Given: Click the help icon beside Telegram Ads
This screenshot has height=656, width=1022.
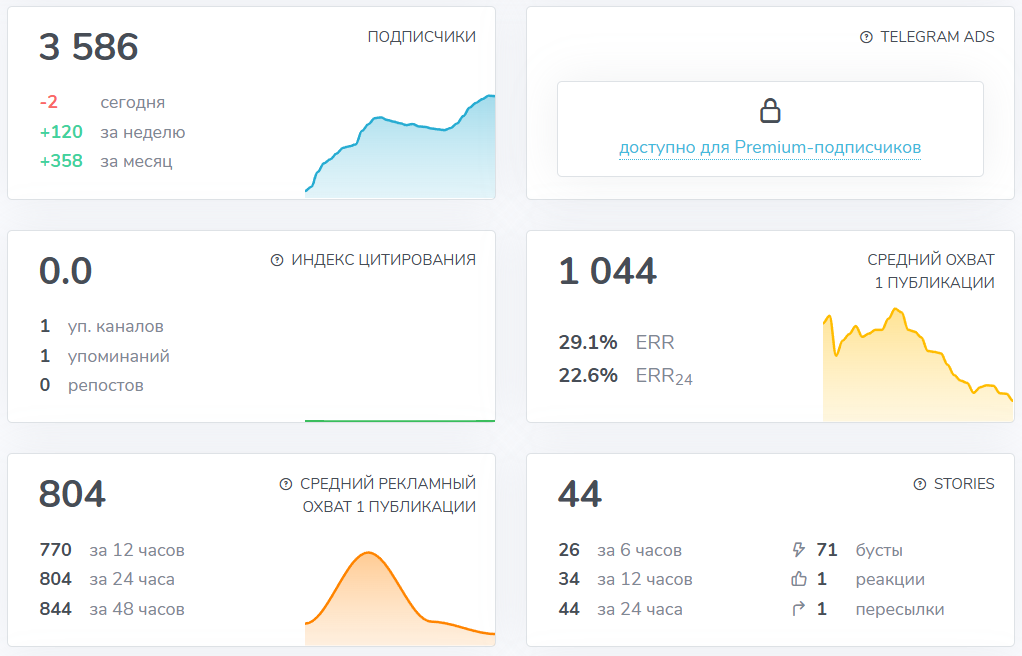Looking at the screenshot, I should 866,37.
